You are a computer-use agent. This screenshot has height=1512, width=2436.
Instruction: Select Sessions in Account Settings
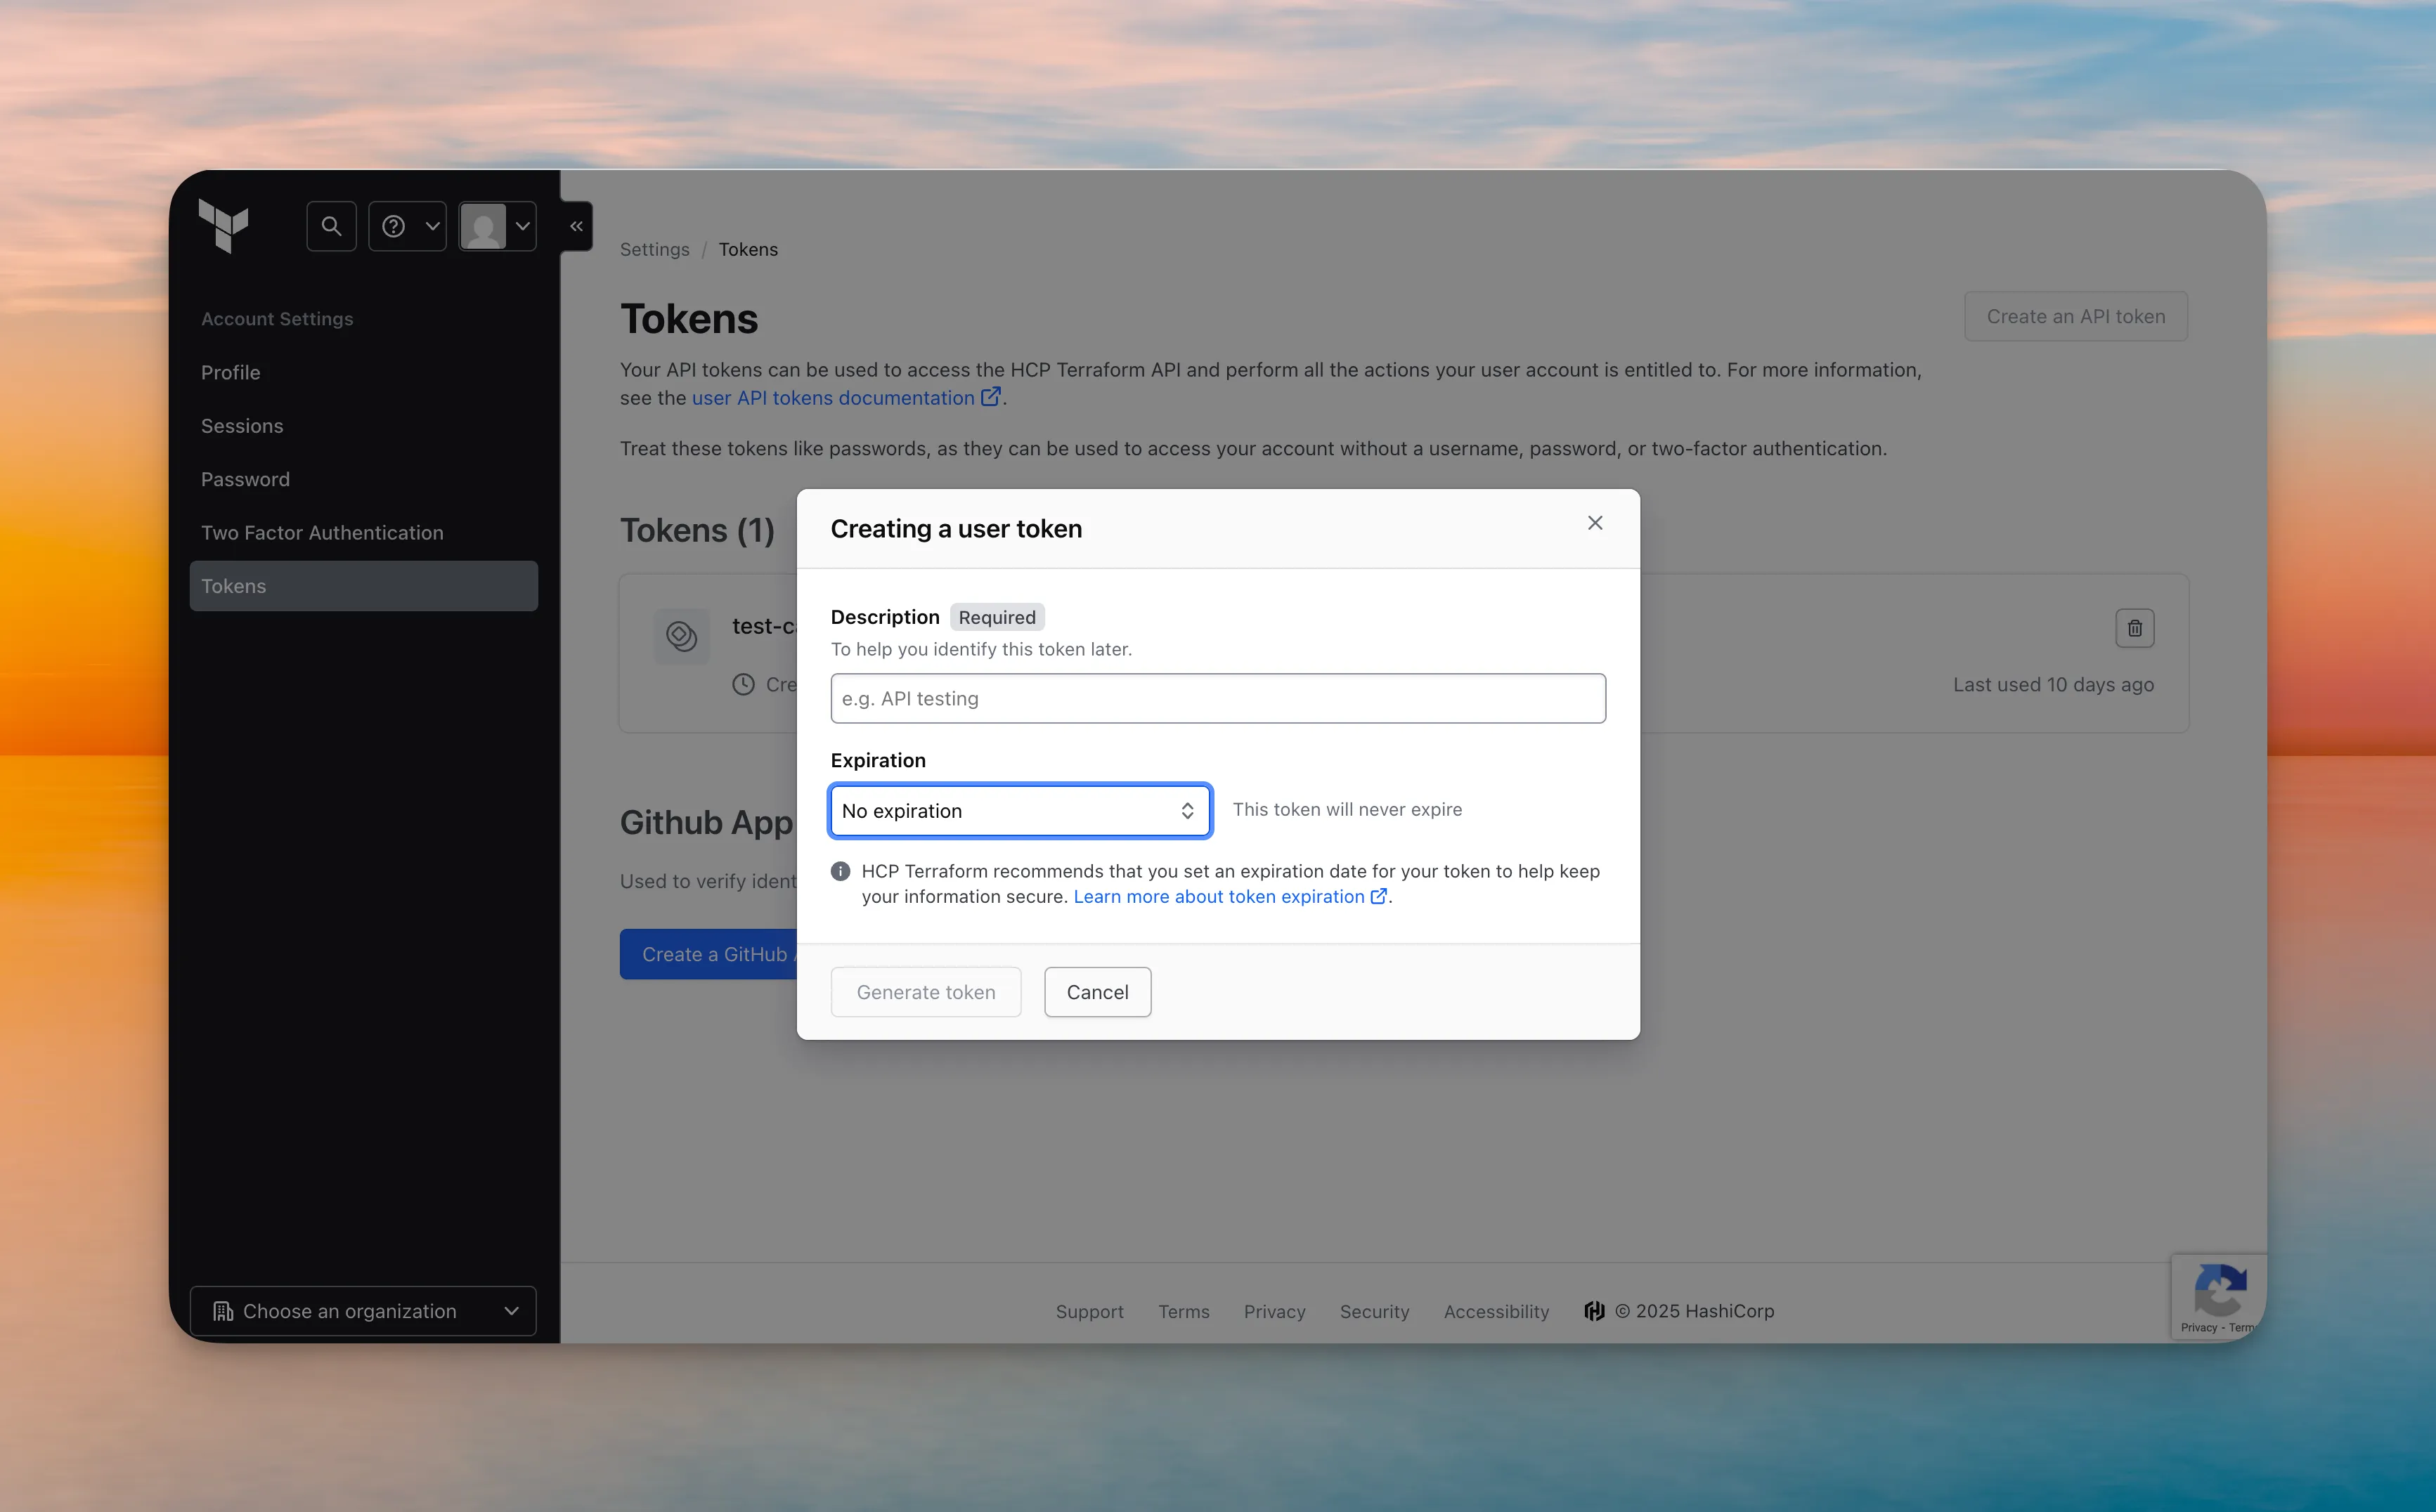pos(242,425)
